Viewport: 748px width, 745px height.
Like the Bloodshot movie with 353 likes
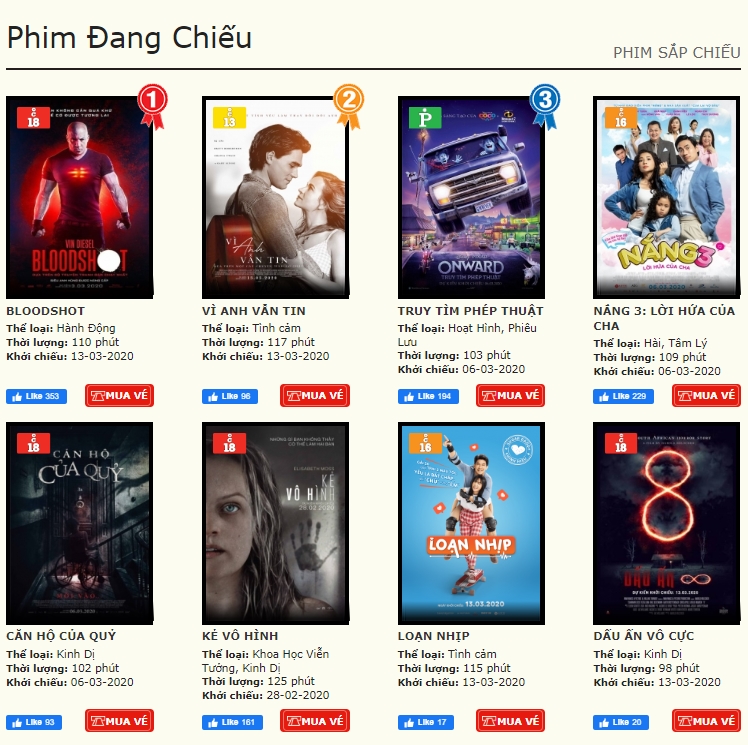[36, 396]
